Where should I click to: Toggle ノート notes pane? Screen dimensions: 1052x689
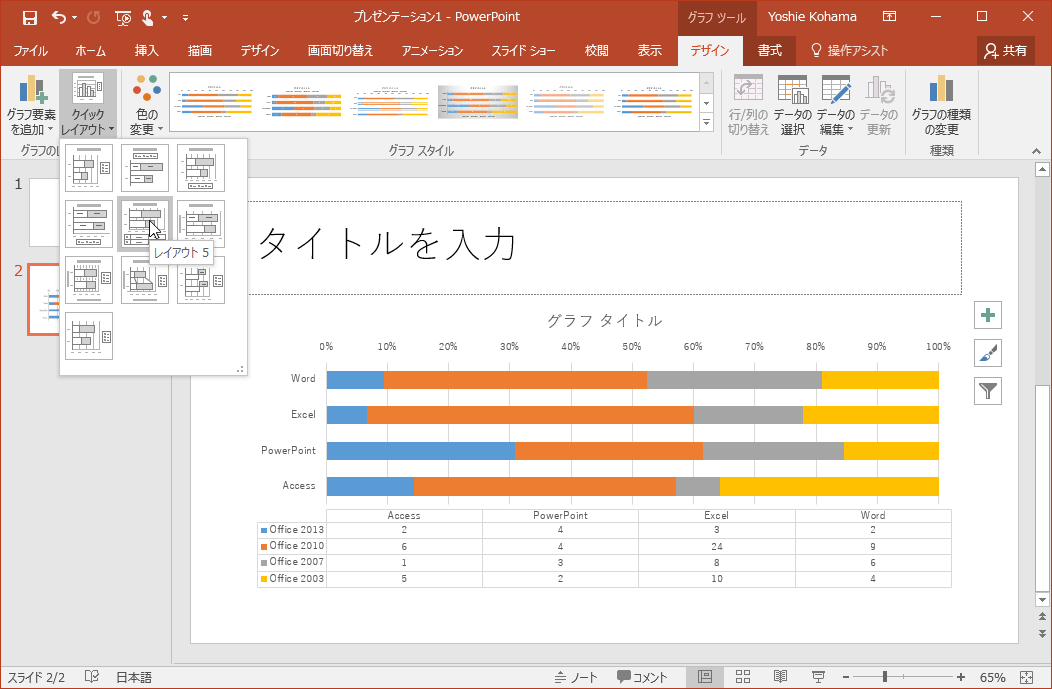click(x=576, y=678)
